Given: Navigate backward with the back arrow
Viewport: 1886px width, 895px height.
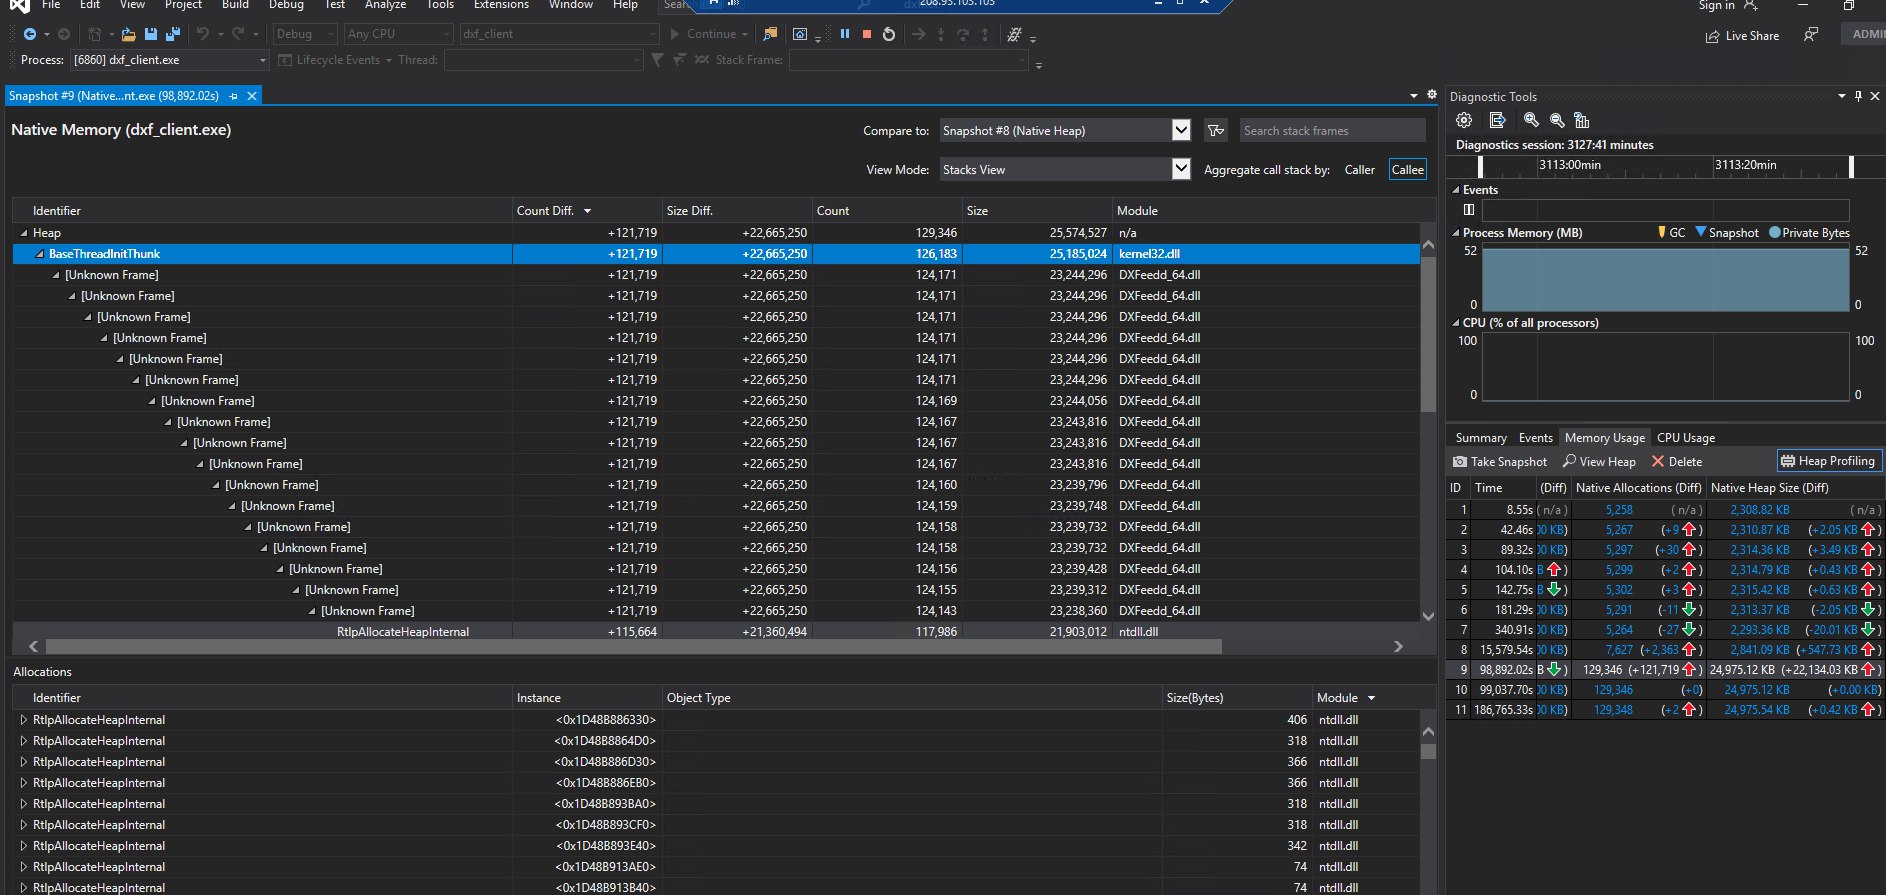Looking at the screenshot, I should click(30, 34).
